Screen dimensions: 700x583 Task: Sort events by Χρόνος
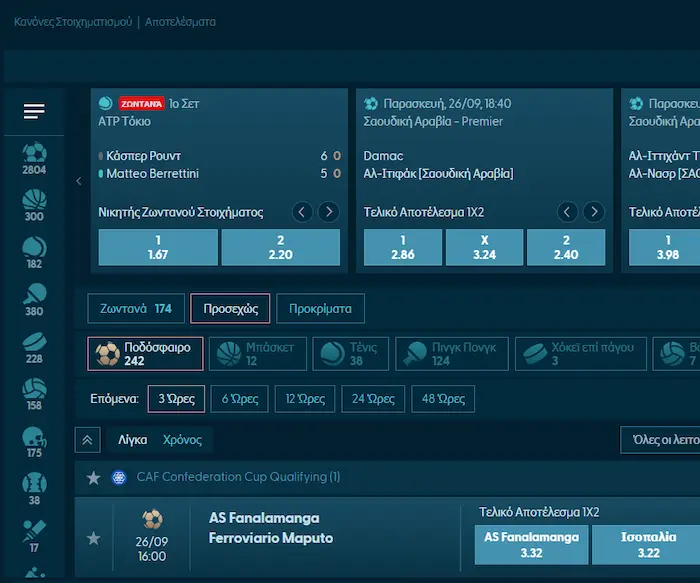coord(182,440)
